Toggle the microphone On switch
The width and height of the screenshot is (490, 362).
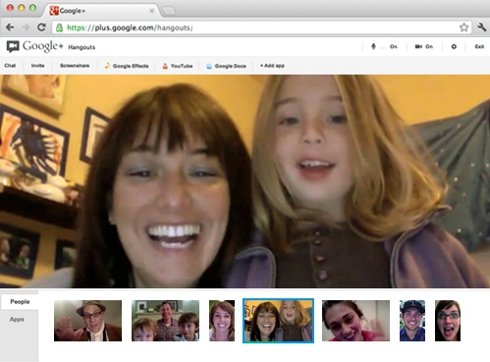(x=384, y=47)
